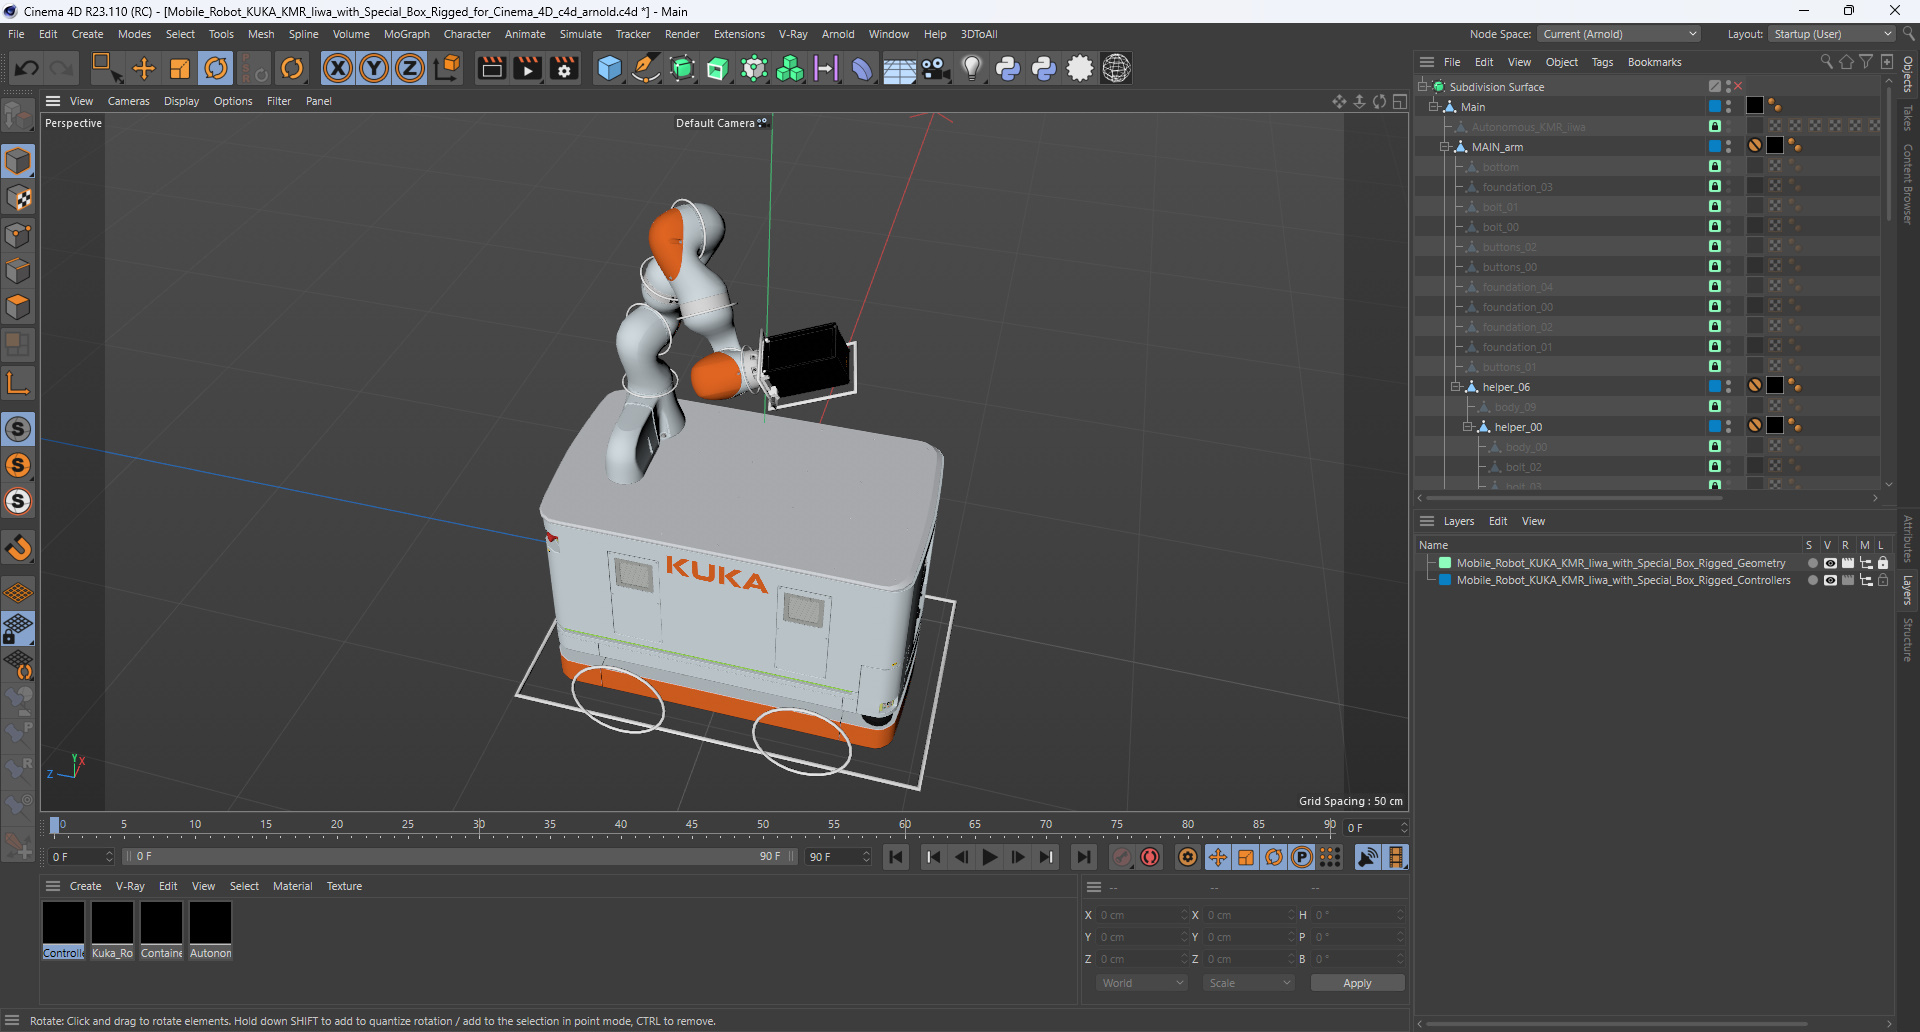1920x1032 pixels.
Task: Click the X position input field
Action: tap(1140, 915)
